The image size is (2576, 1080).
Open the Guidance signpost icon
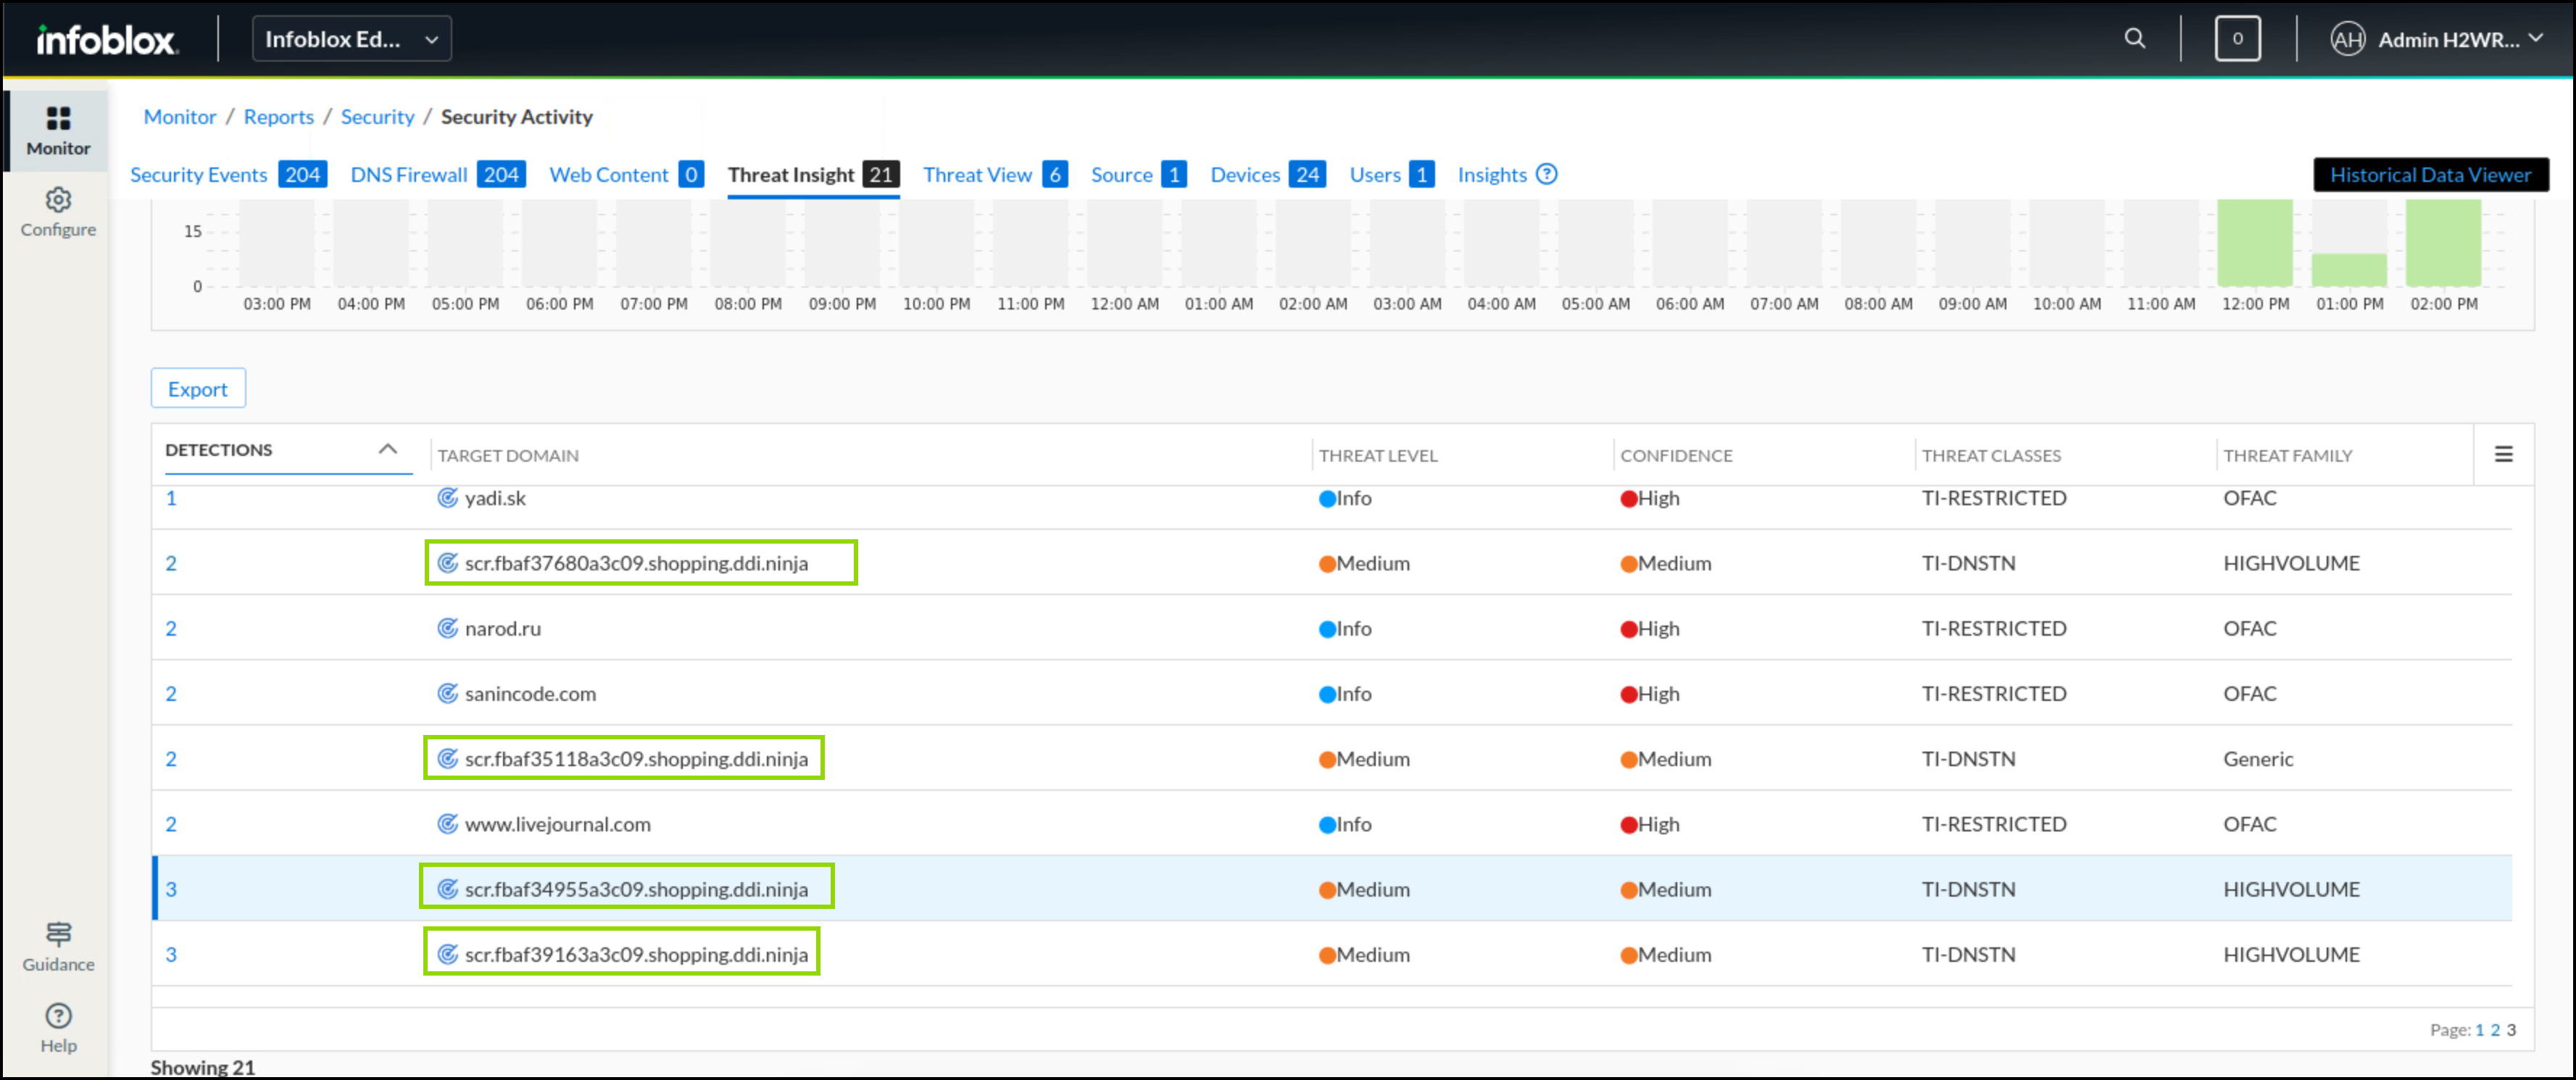click(x=58, y=934)
